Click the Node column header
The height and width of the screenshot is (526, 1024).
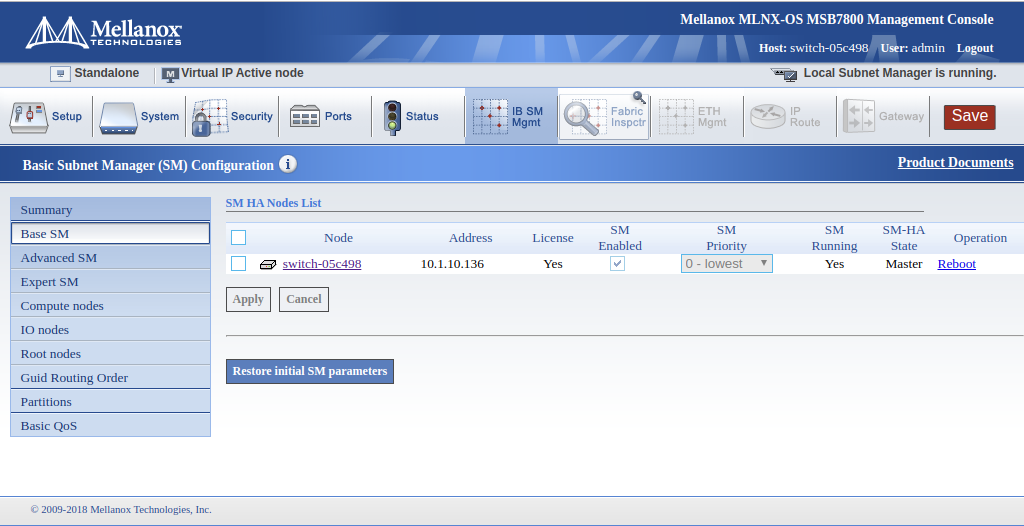click(x=338, y=238)
